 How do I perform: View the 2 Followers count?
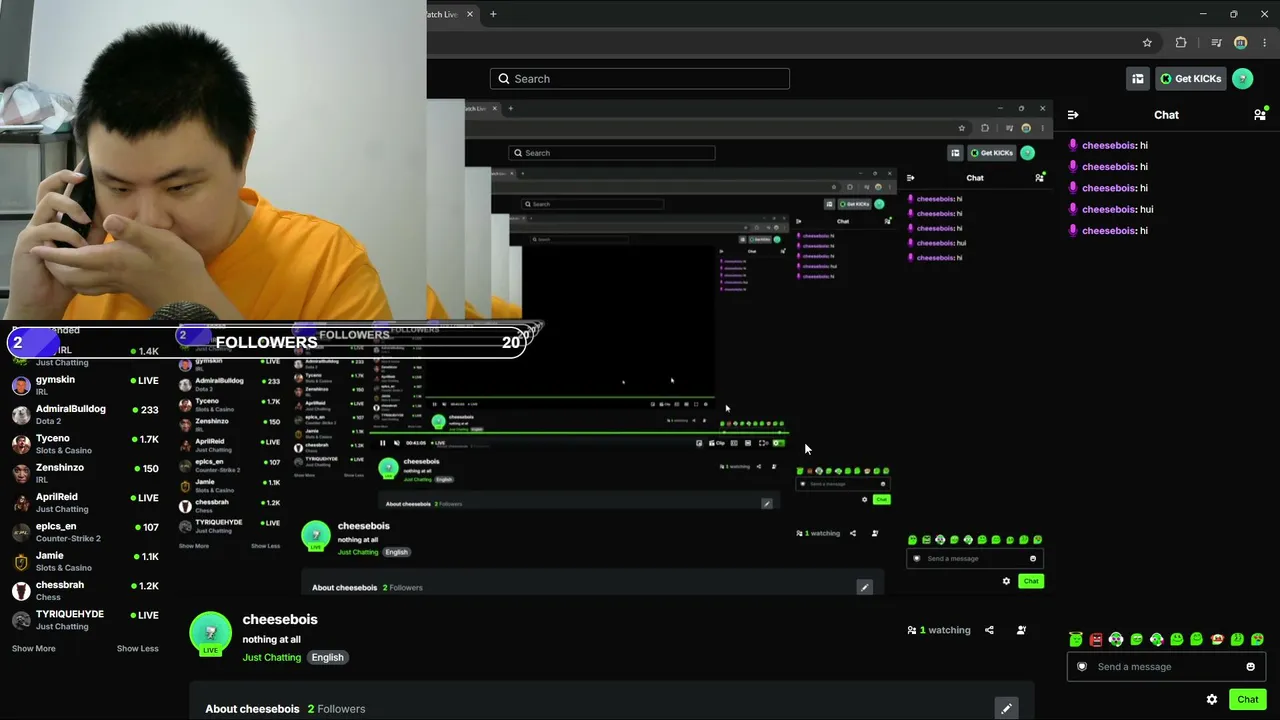(x=336, y=709)
